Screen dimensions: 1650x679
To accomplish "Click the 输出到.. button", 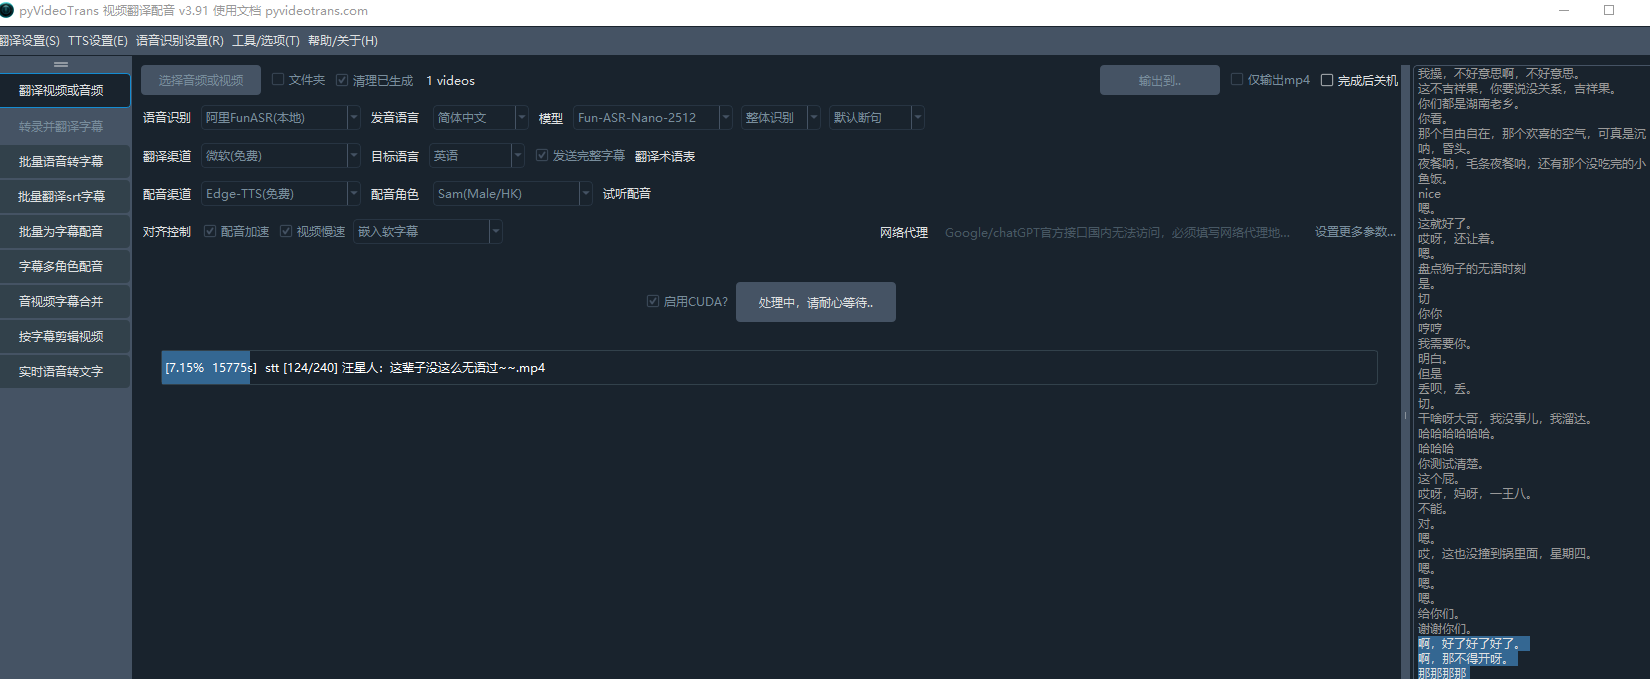I will (x=1160, y=80).
